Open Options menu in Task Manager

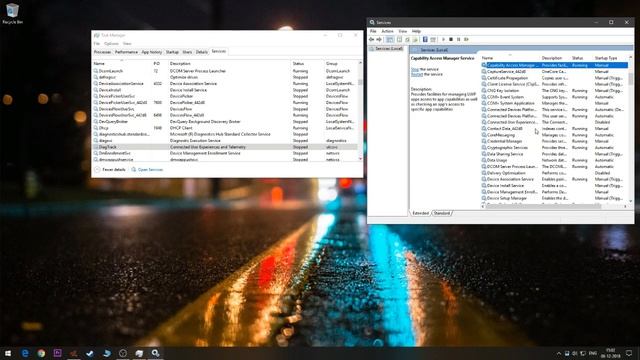click(111, 44)
